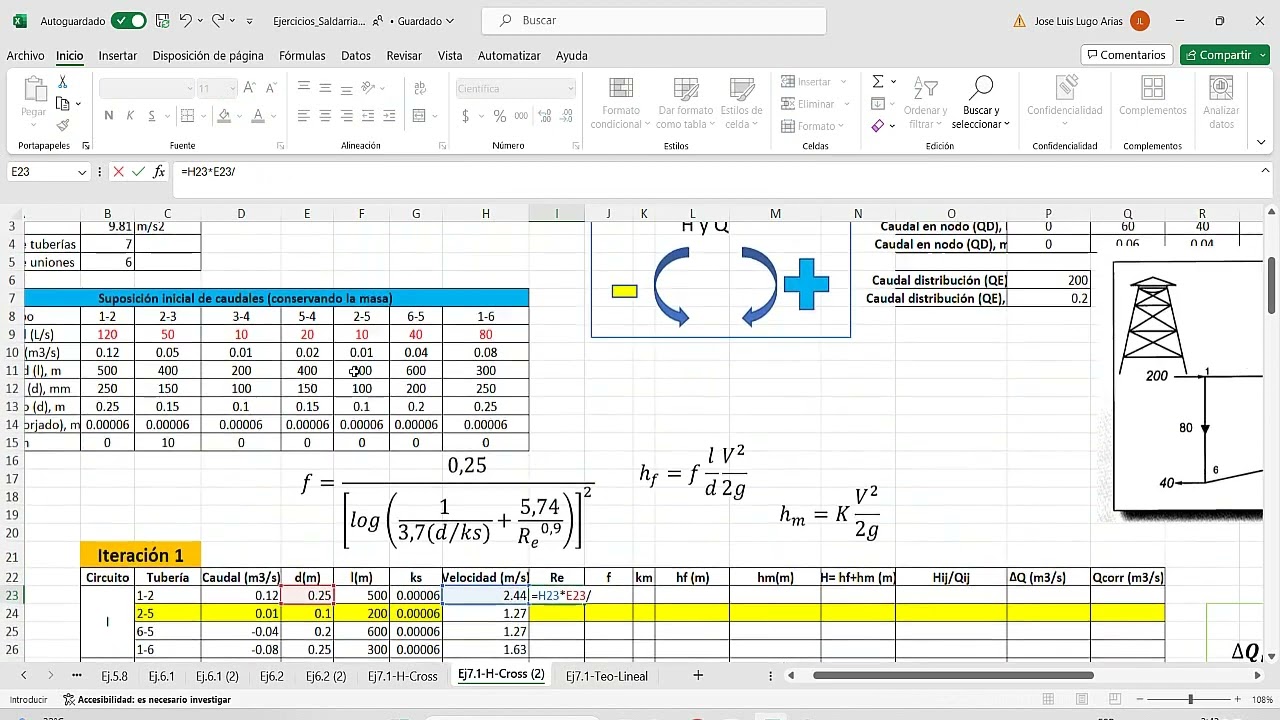Screen dimensions: 1280x720
Task: Open the insert function fx dialog
Action: pos(159,172)
